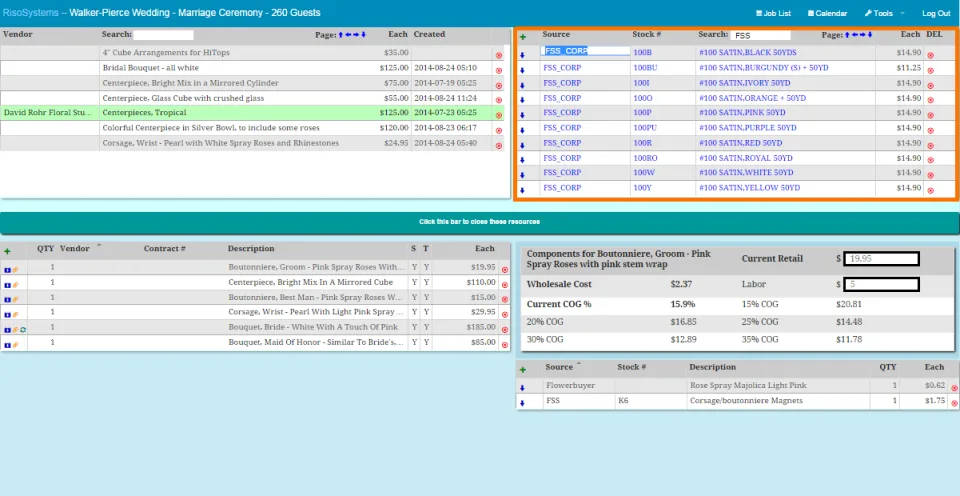Image resolution: width=960 pixels, height=496 pixels.
Task: Open the link icon for Corsage, Wrist contract item
Action: (x=16, y=315)
